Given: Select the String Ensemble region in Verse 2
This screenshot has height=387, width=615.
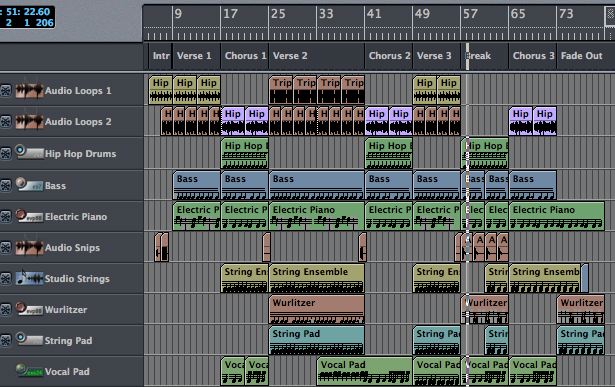Looking at the screenshot, I should (317, 278).
